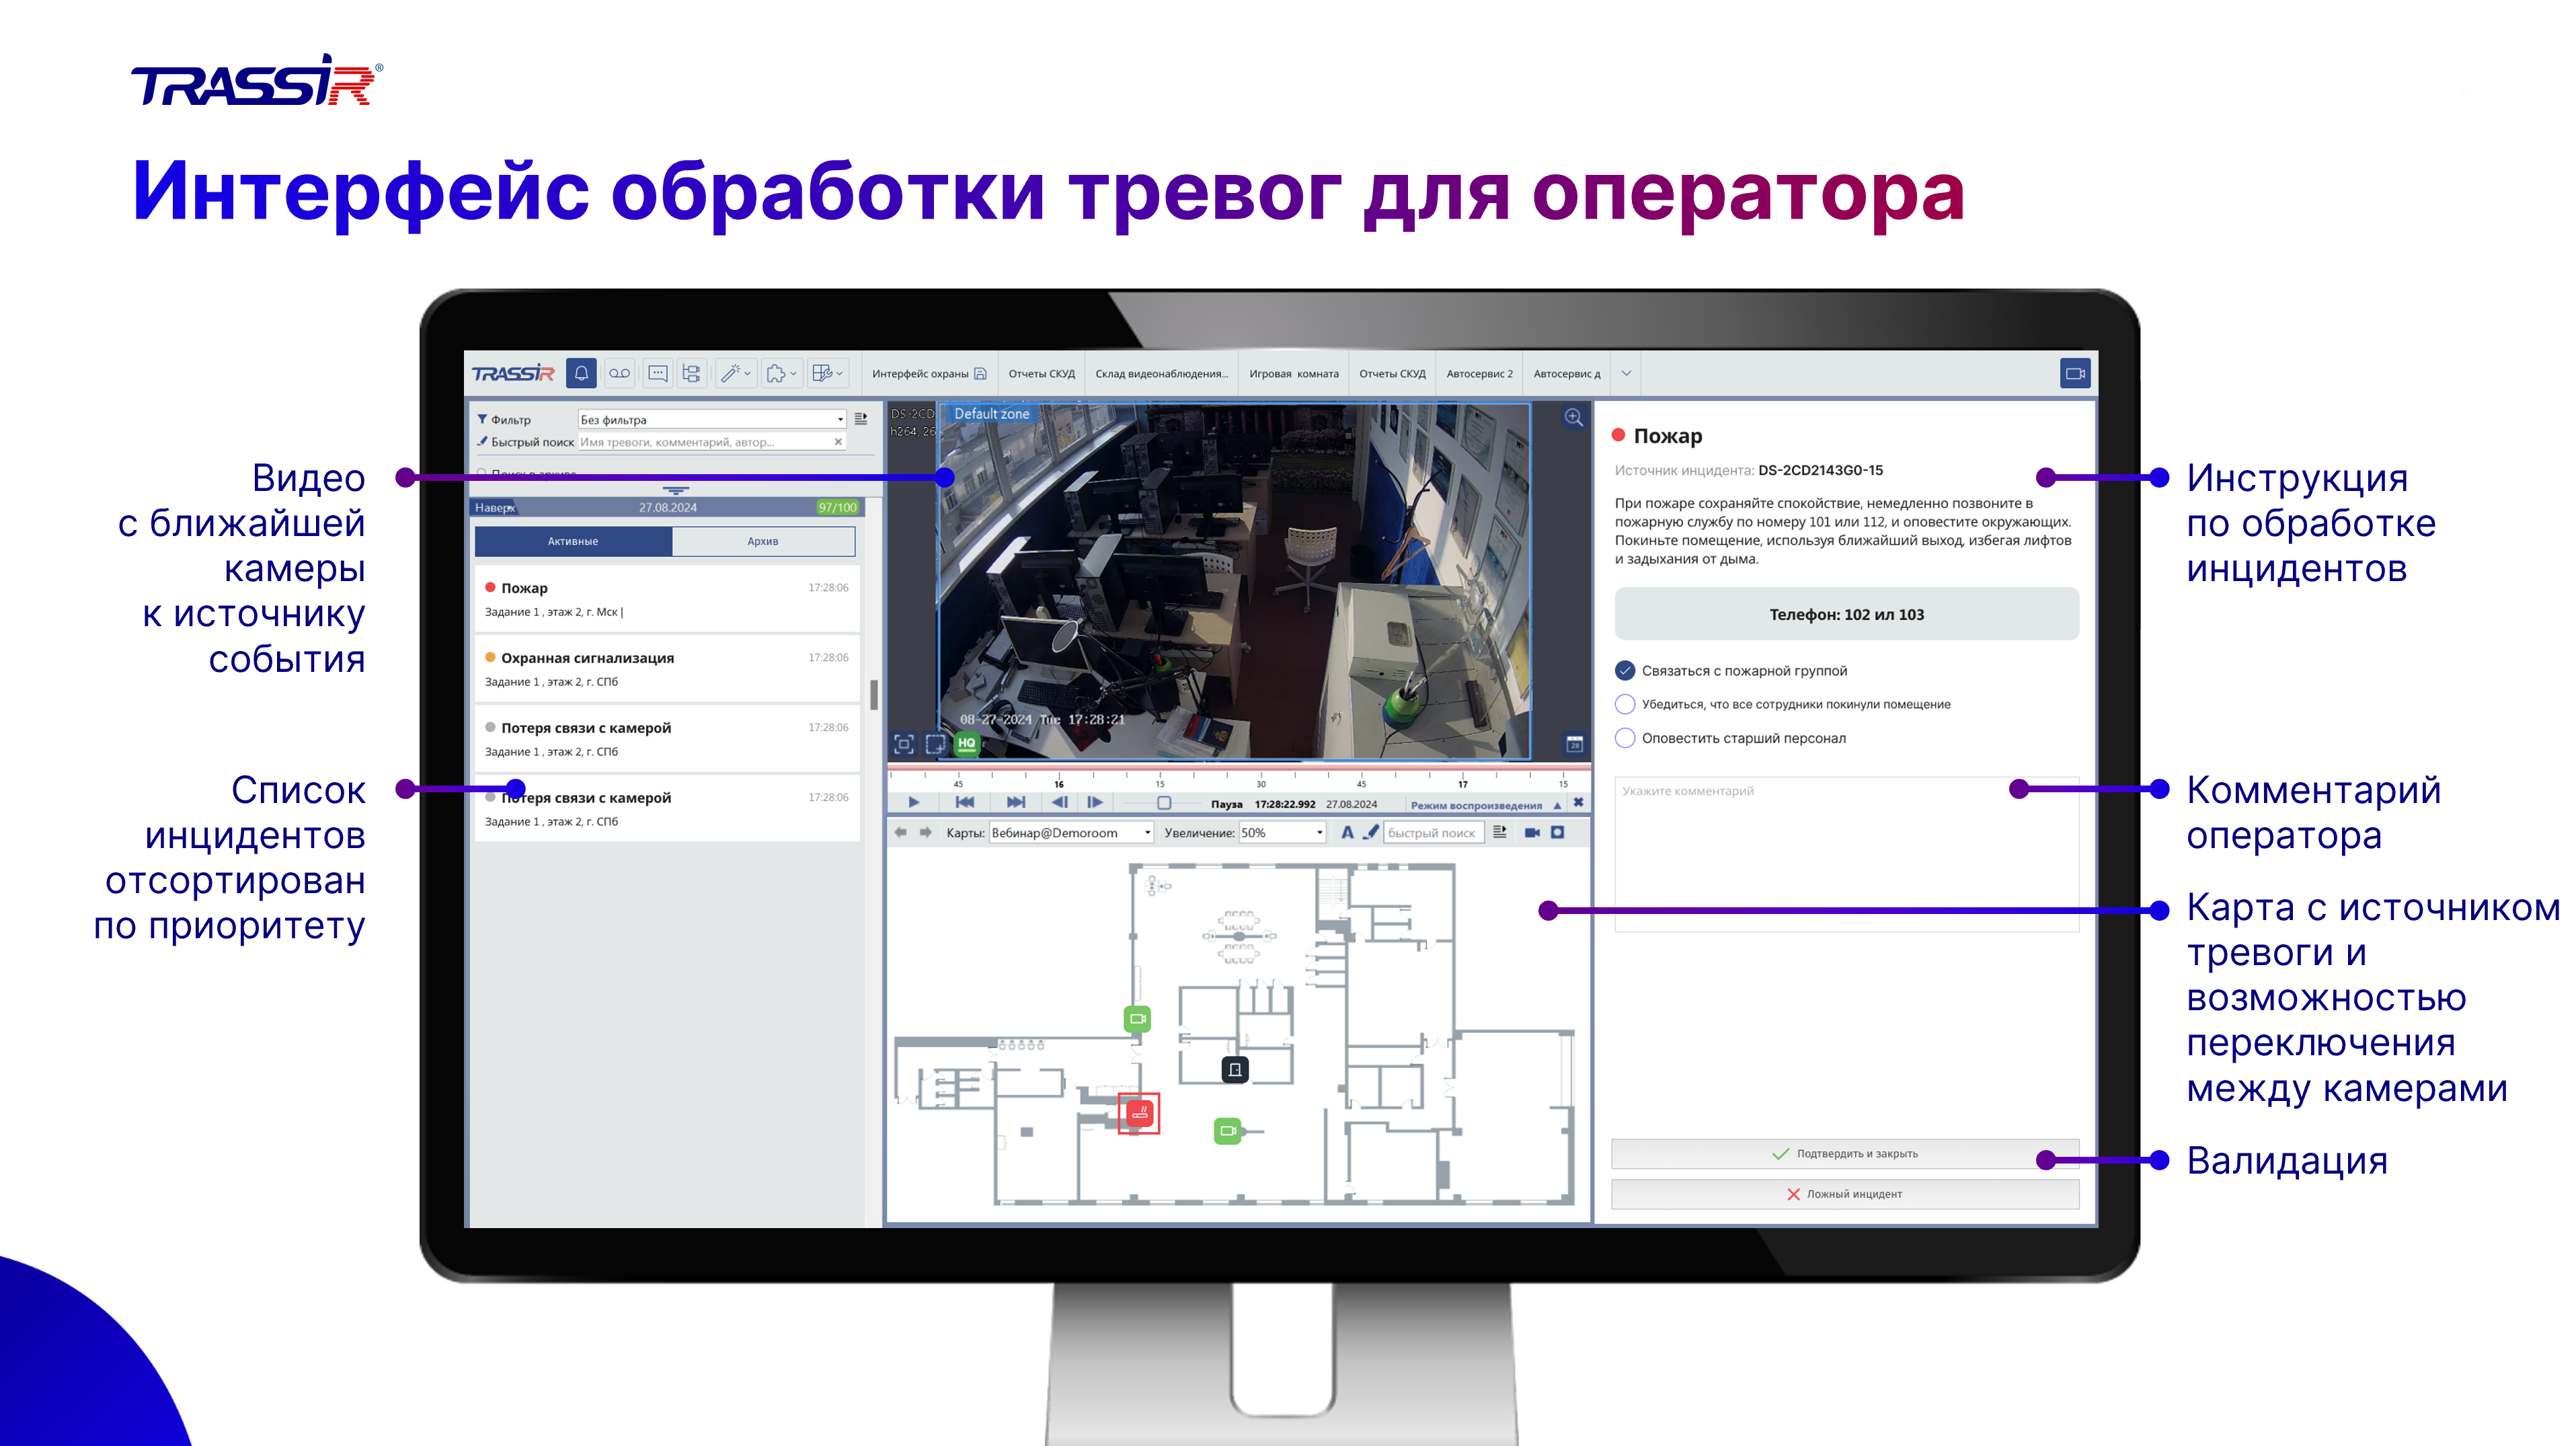
Task: Open the layout settings wrench dropdown
Action: (x=827, y=373)
